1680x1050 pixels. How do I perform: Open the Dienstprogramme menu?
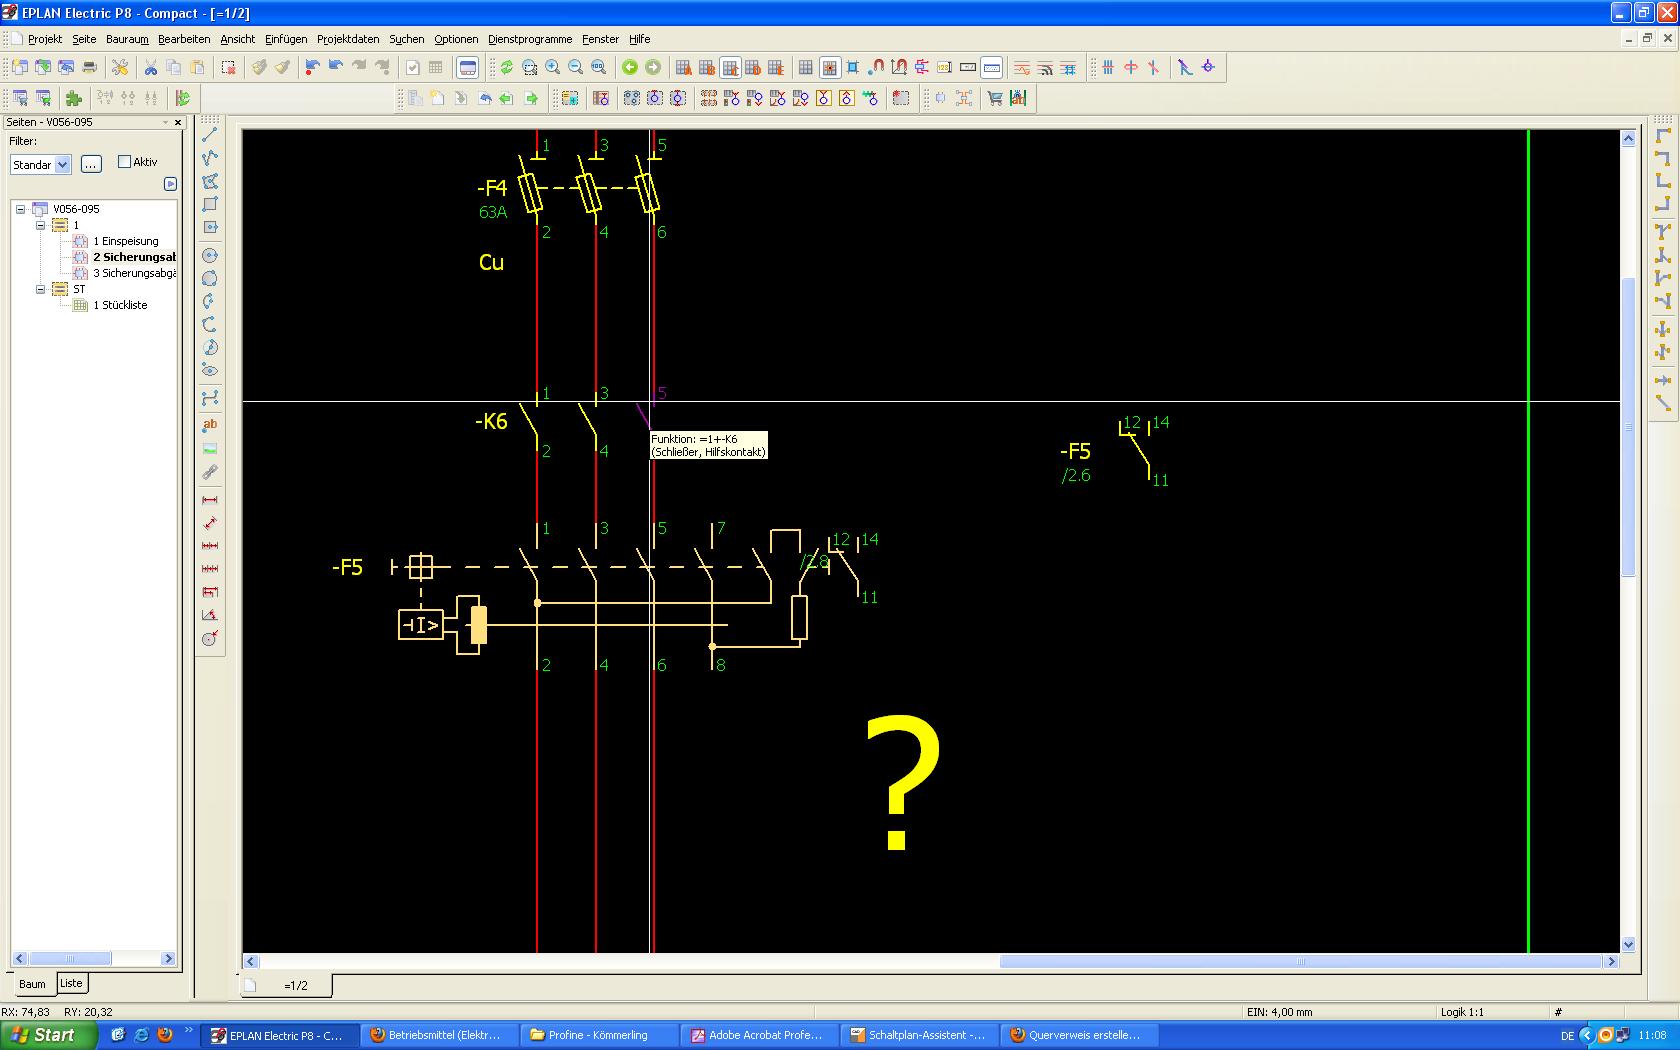point(530,39)
